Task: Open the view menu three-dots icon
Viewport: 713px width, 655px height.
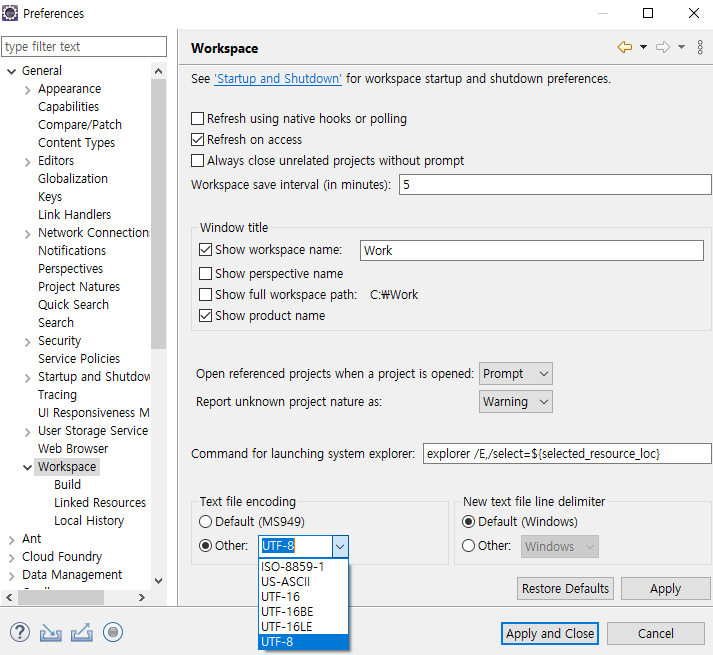Action: point(700,47)
